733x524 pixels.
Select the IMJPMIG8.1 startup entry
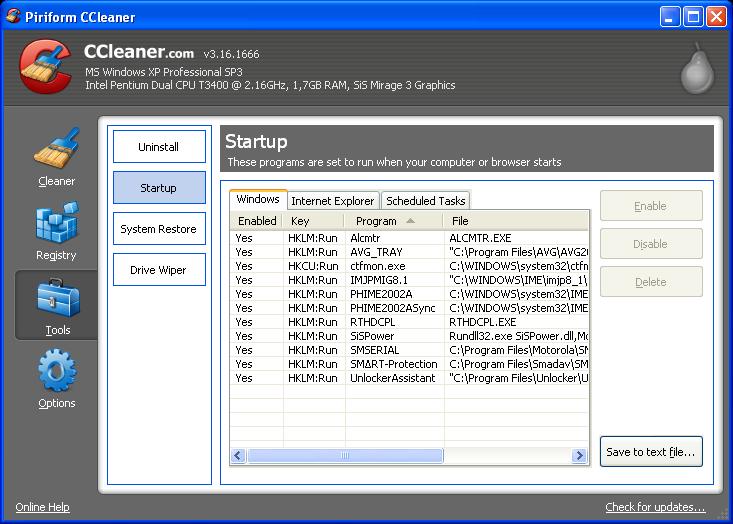409,280
